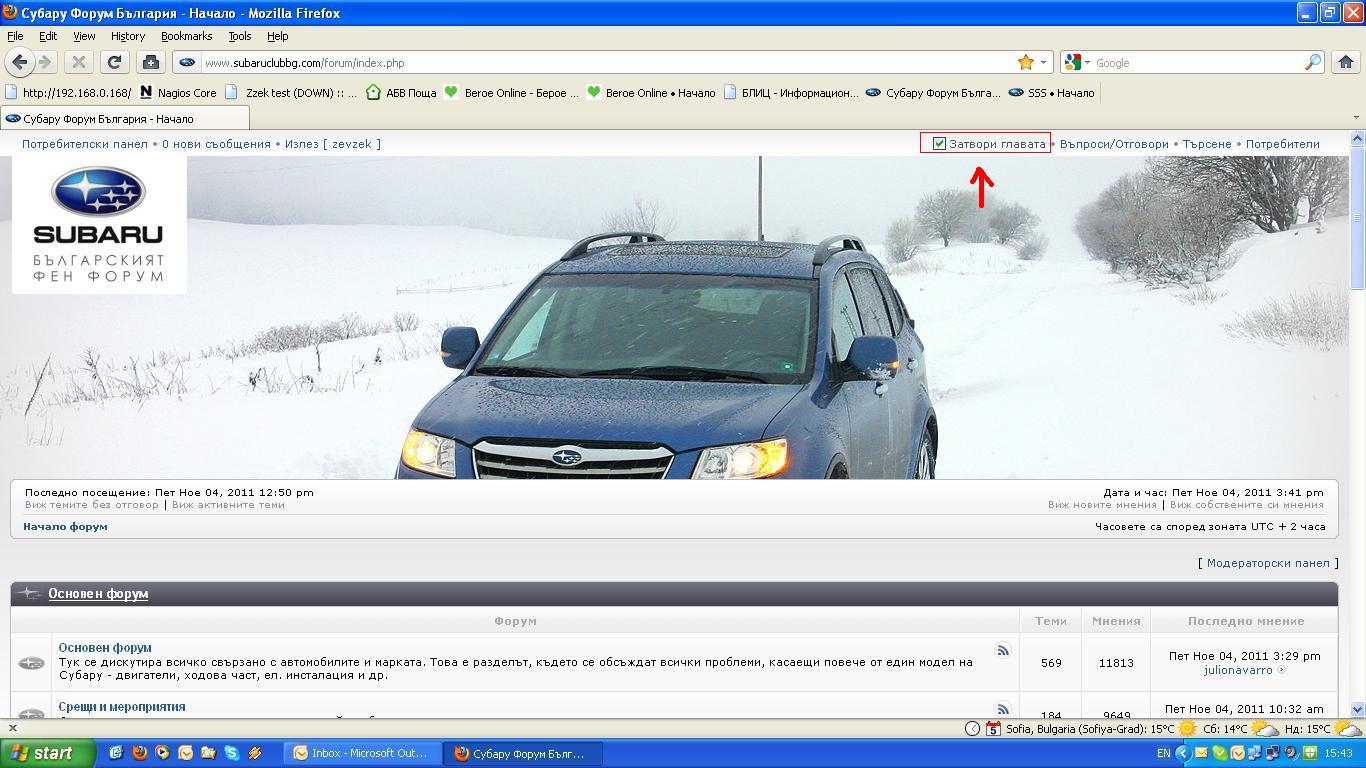Image resolution: width=1366 pixels, height=768 pixels.
Task: Click the Subaru site identity icon in address bar
Action: (187, 62)
